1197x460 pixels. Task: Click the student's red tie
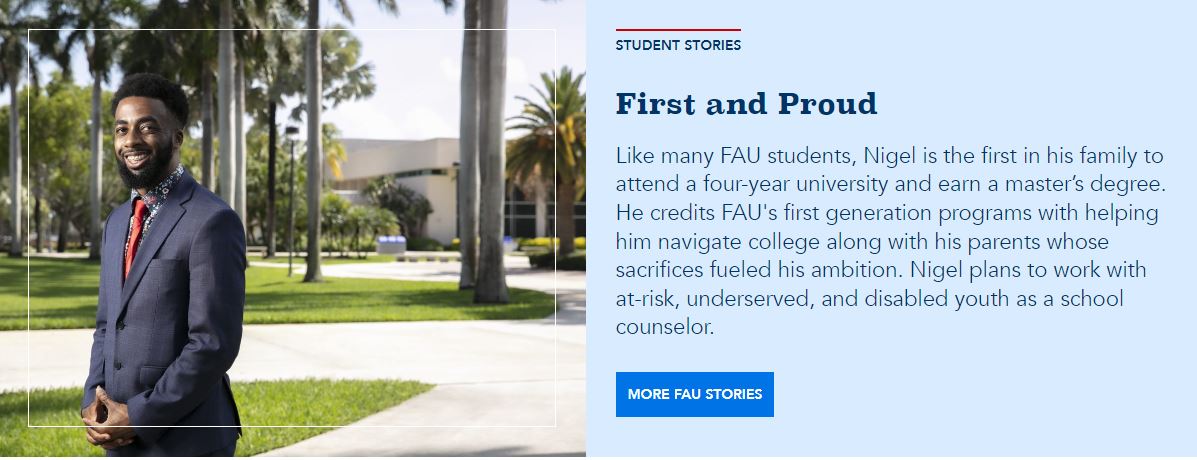coord(135,236)
